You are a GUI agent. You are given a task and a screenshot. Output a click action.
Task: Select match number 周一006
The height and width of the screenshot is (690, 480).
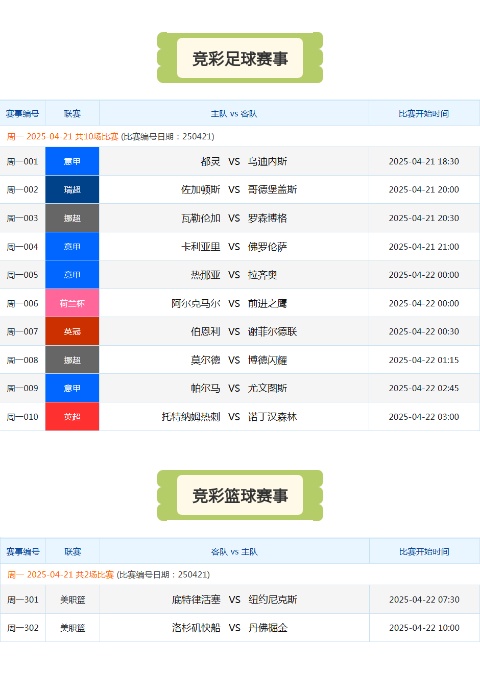click(x=22, y=304)
